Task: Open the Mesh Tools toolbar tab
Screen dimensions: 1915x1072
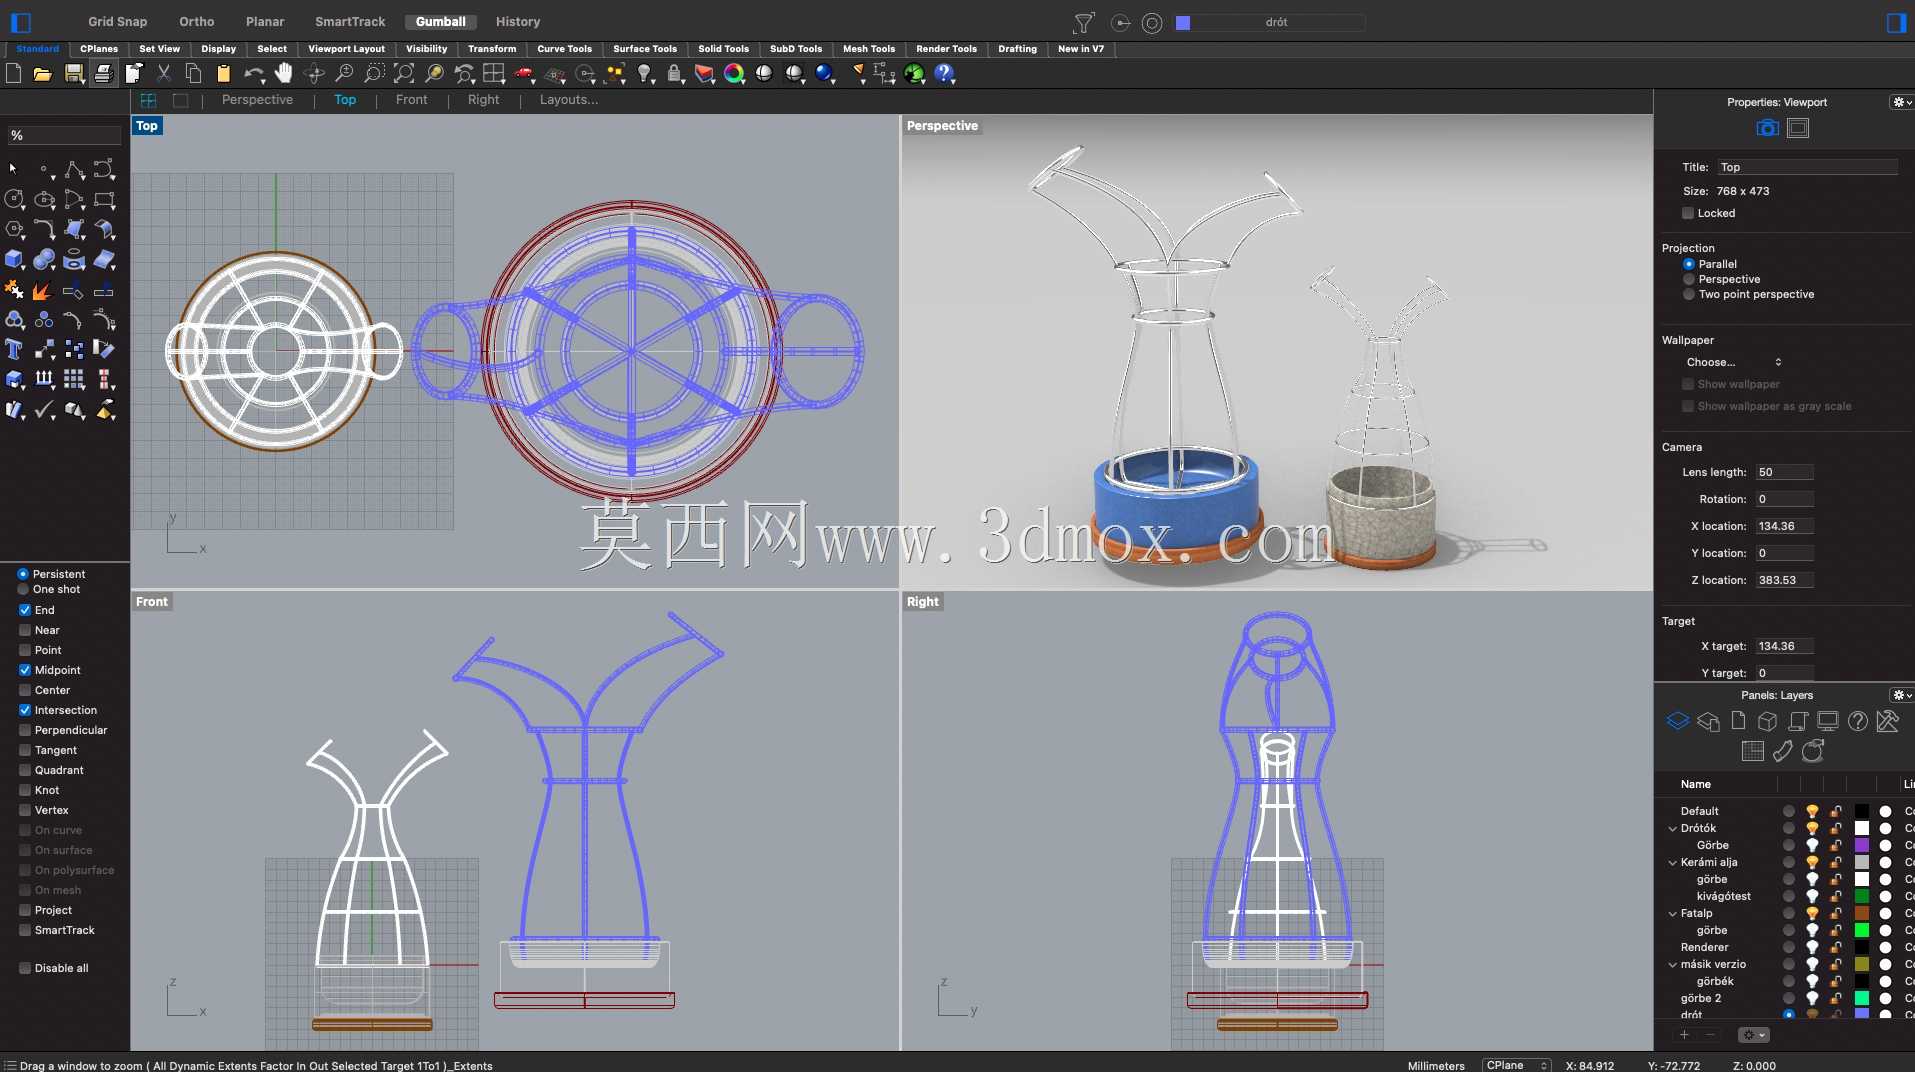Action: click(x=868, y=48)
